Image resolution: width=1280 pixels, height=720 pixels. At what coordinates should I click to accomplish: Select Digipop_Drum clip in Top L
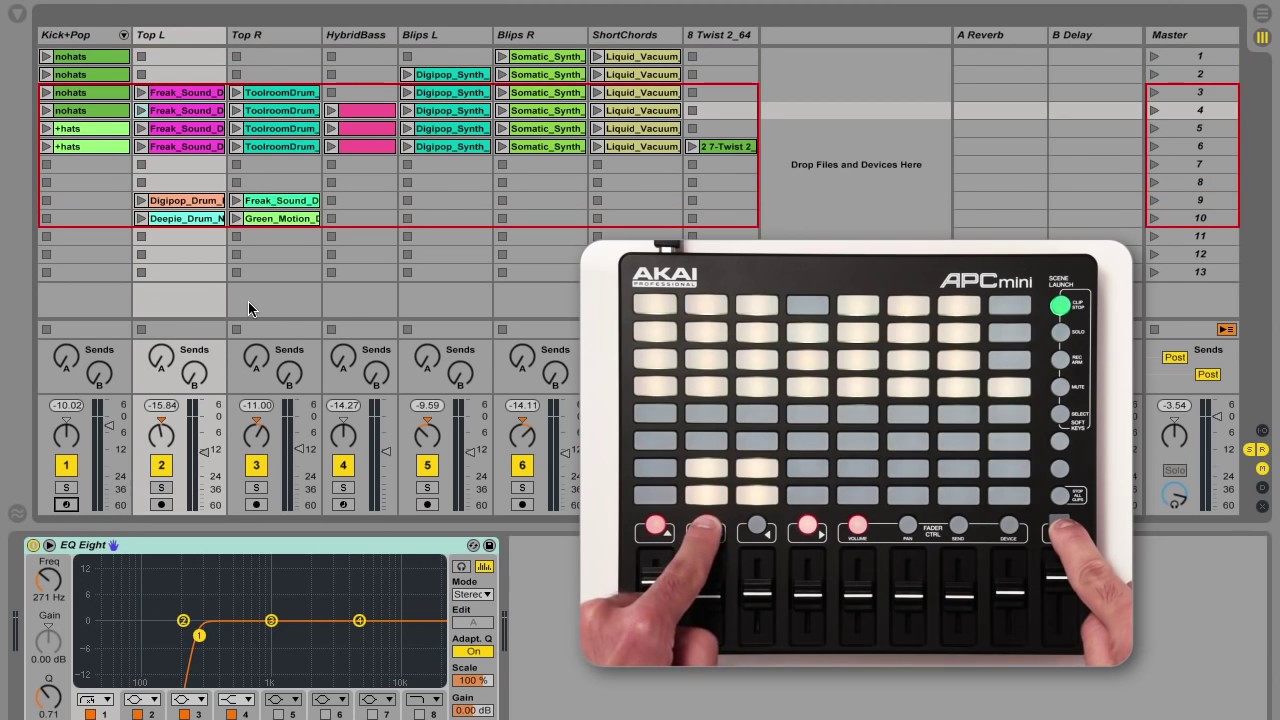(186, 201)
